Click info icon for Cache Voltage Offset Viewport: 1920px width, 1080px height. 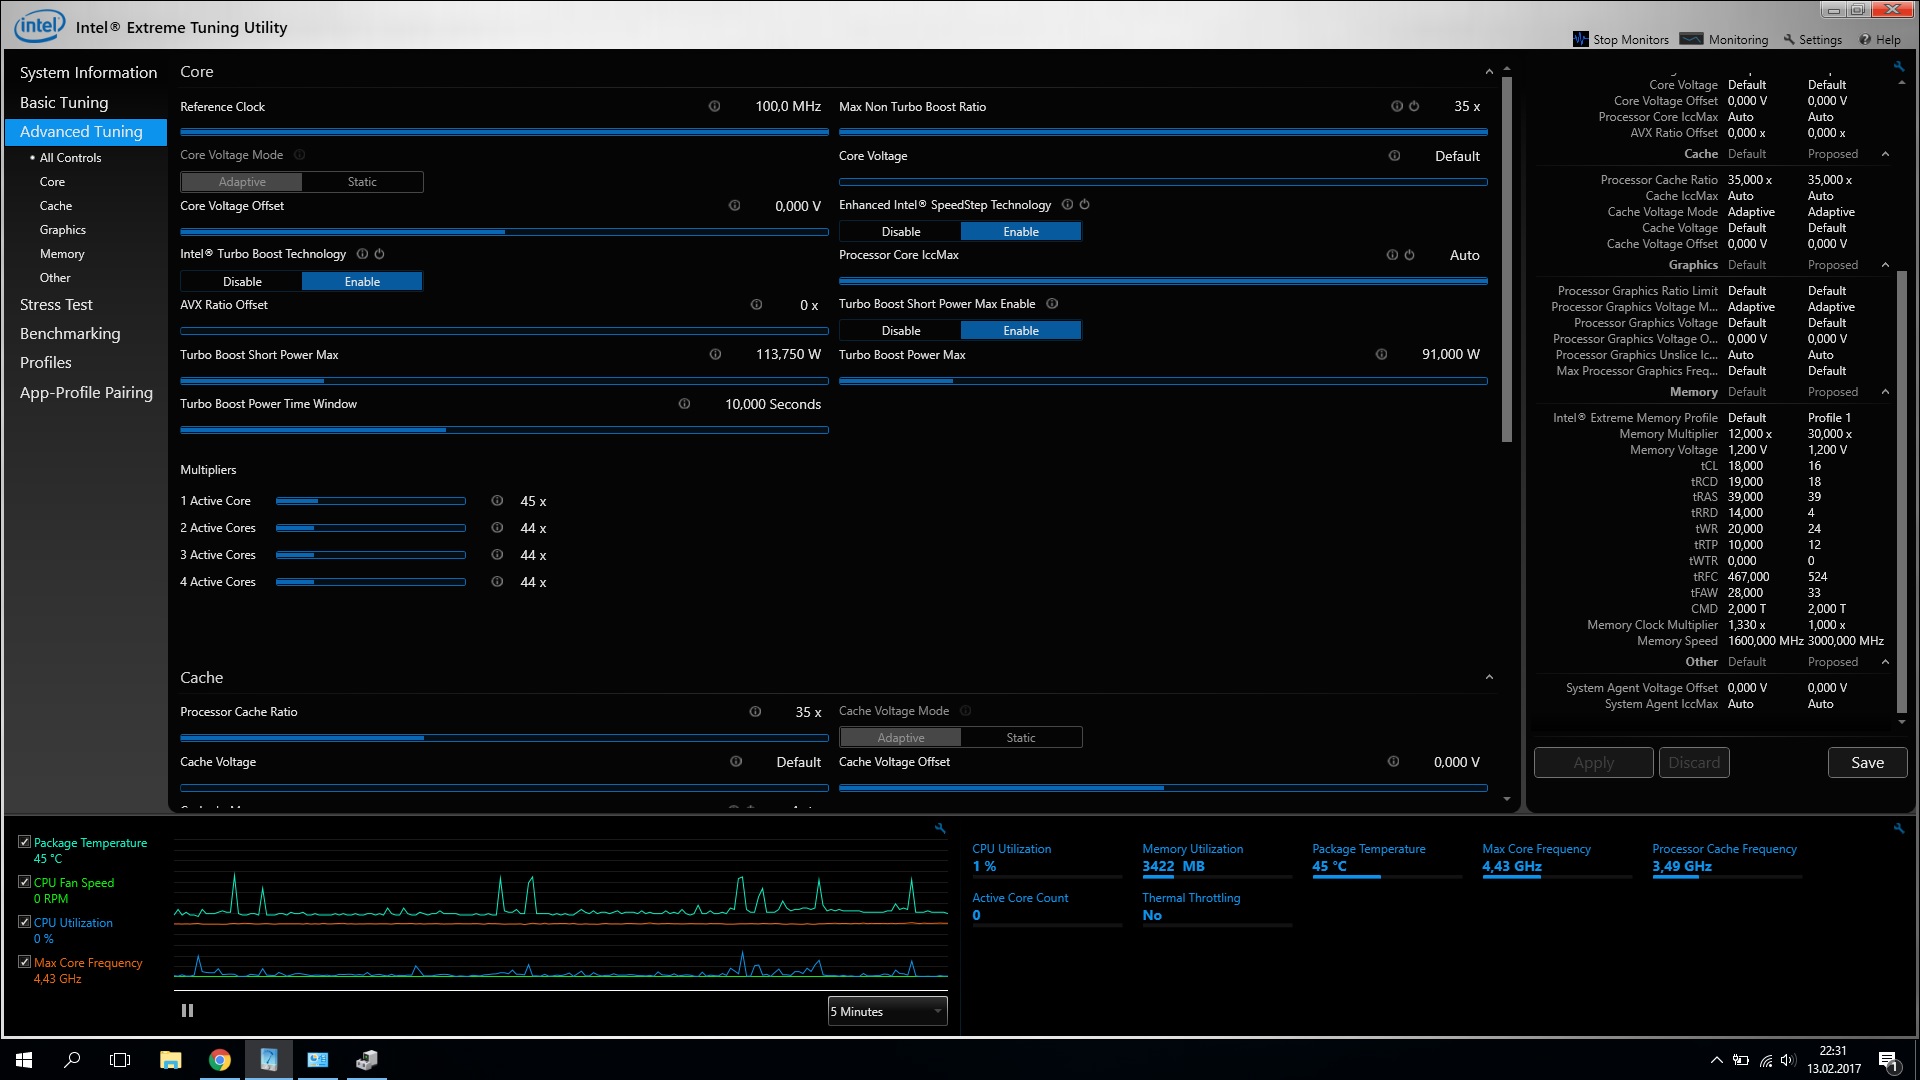pos(1393,761)
